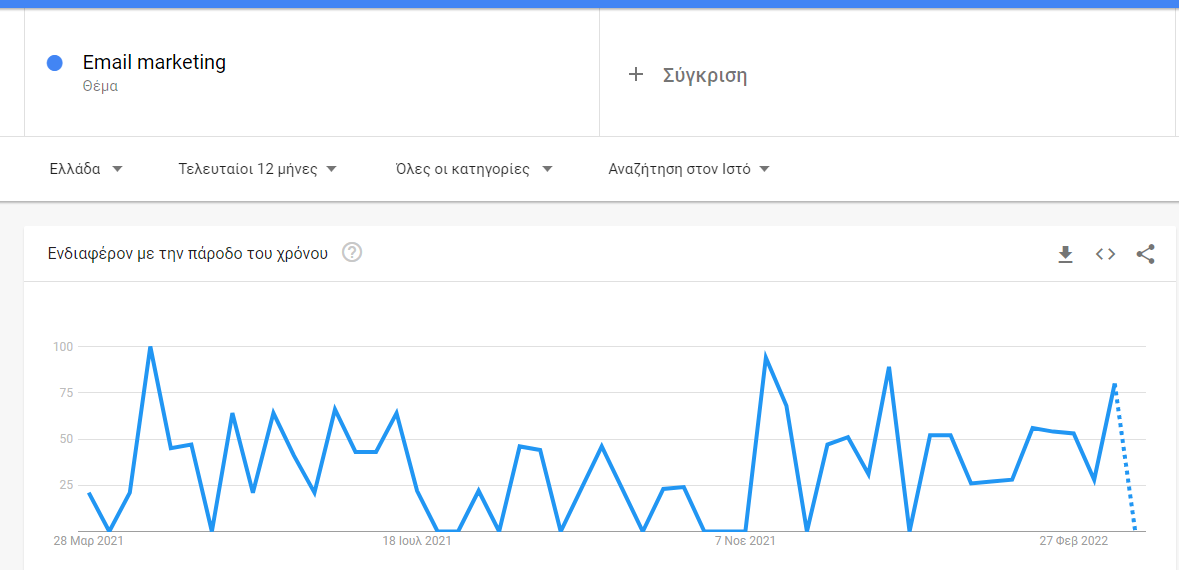Expand the Αναζήτηση στον Ιστό search type dropdown
Viewport: 1179px width, 570px height.
click(689, 169)
